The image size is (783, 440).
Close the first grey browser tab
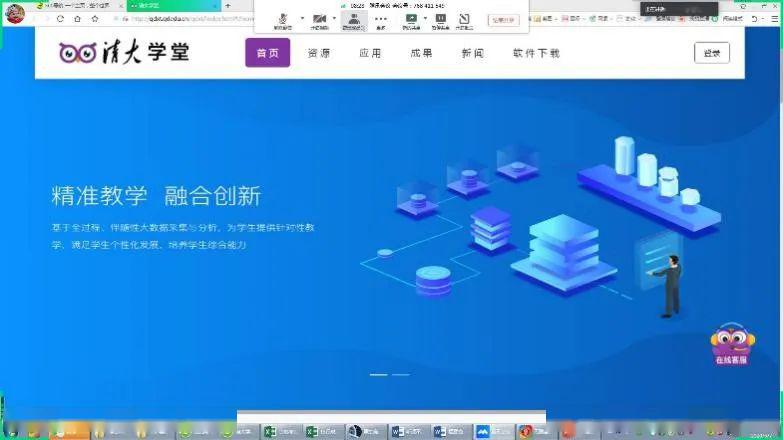121,5
